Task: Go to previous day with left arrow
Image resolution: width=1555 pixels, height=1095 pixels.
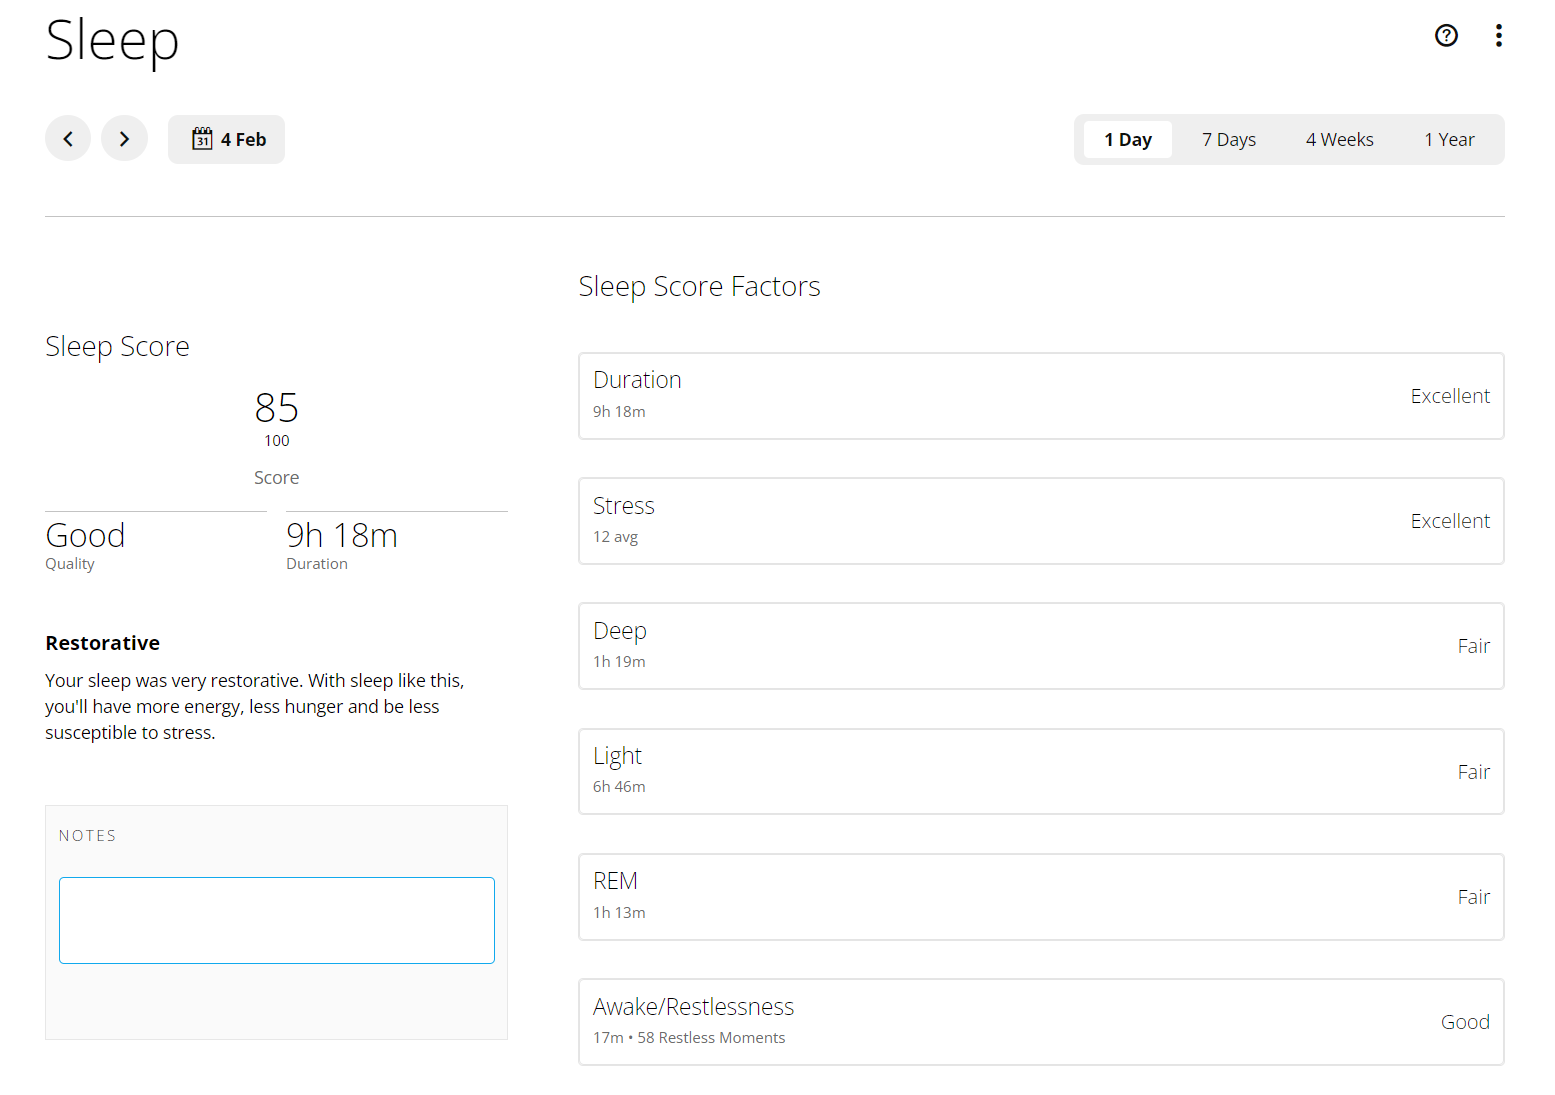Action: (68, 139)
